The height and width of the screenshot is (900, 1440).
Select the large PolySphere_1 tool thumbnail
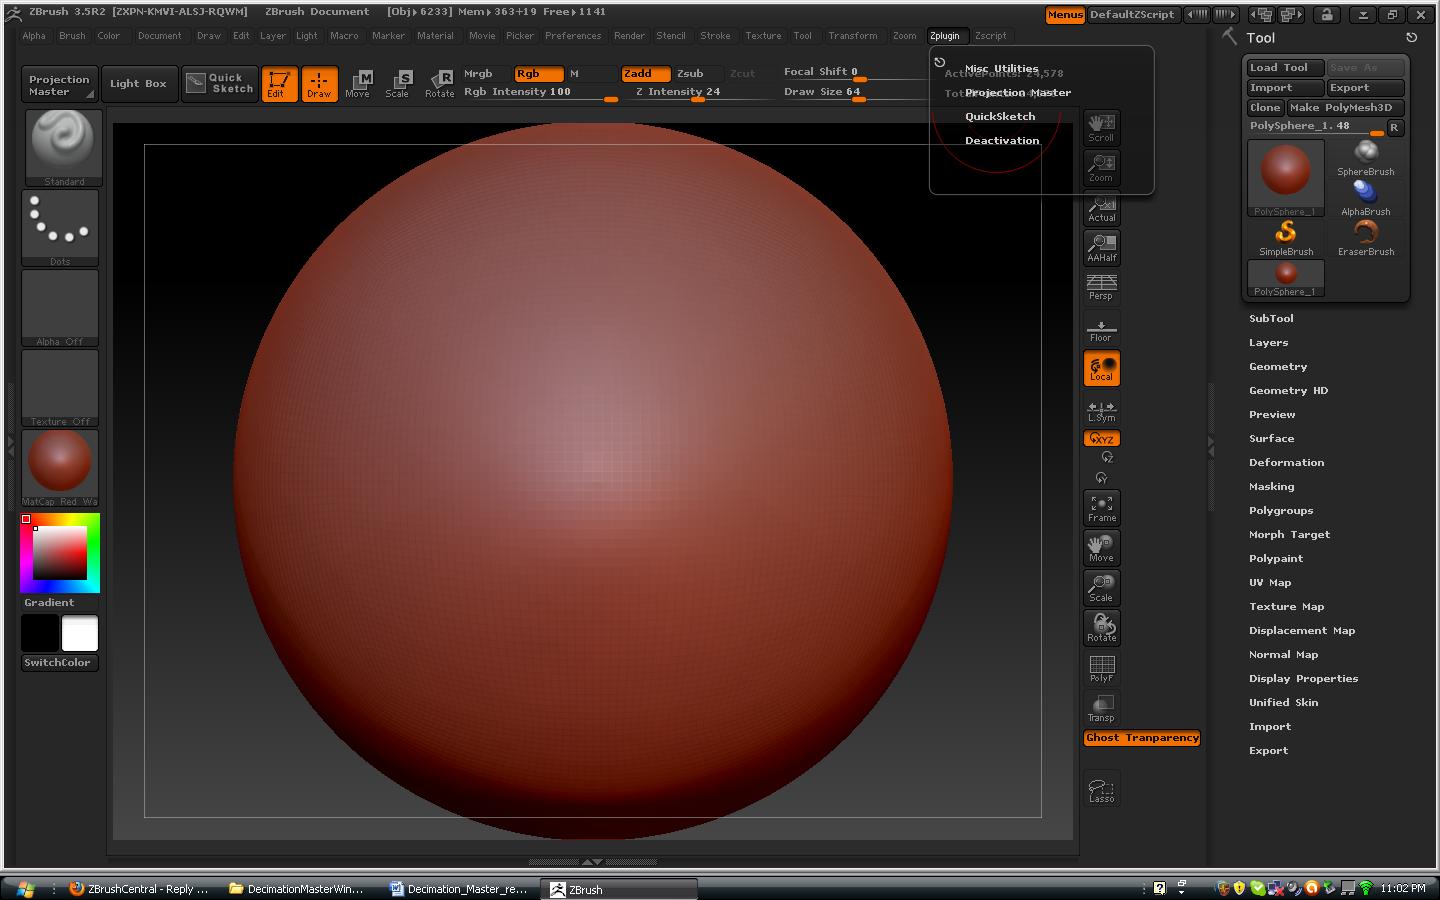1286,178
